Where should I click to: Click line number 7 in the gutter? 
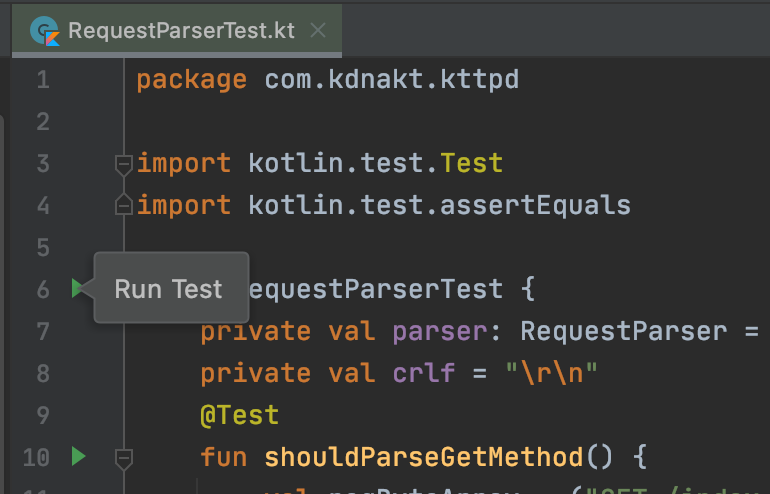pyautogui.click(x=43, y=331)
